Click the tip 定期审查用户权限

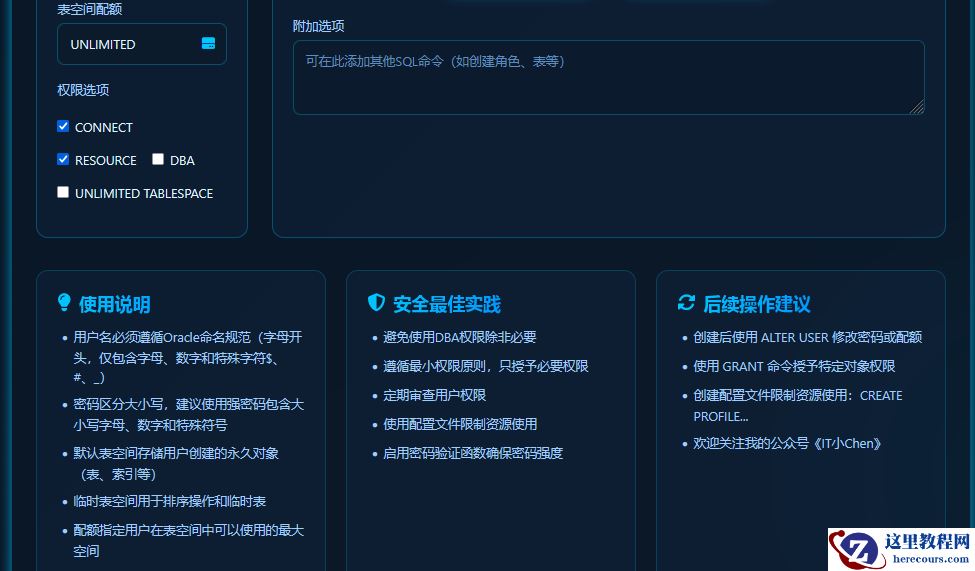pyautogui.click(x=434, y=396)
